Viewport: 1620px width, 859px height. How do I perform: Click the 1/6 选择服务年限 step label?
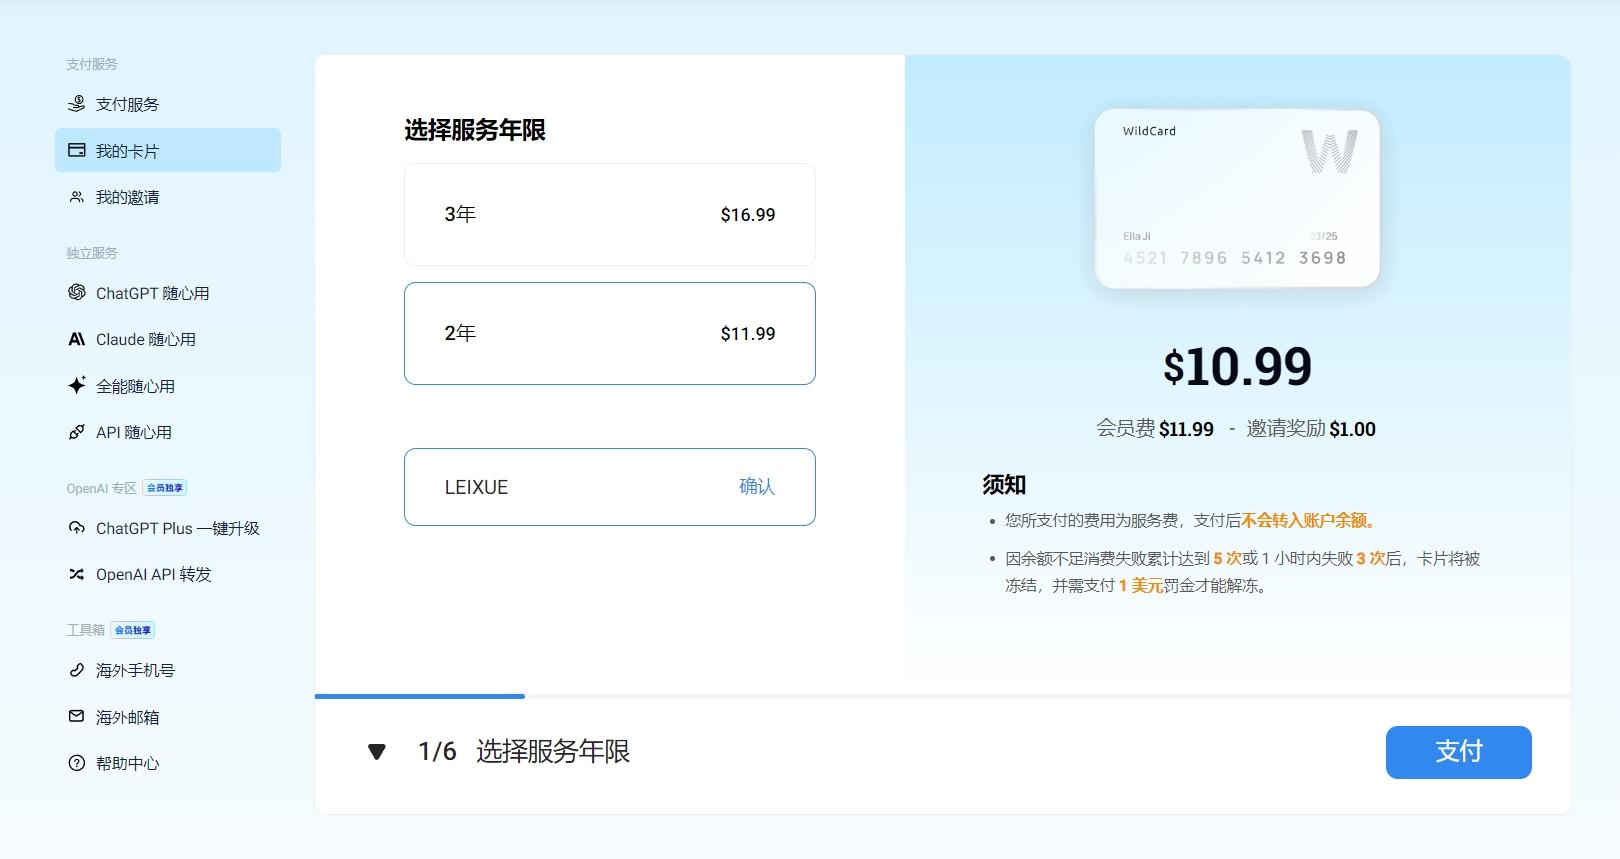(x=524, y=752)
